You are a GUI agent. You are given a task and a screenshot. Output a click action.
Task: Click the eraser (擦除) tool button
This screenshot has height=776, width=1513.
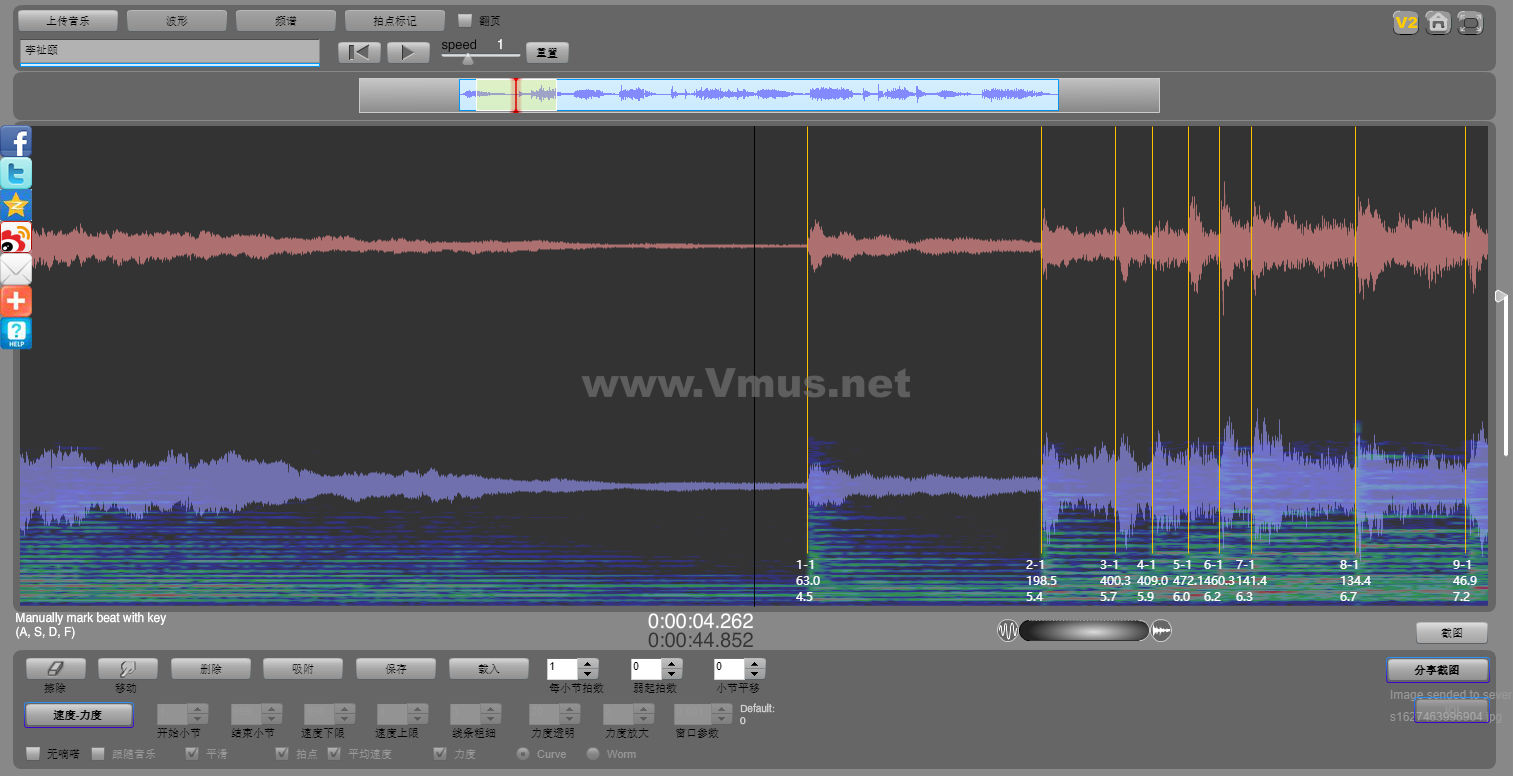click(55, 669)
